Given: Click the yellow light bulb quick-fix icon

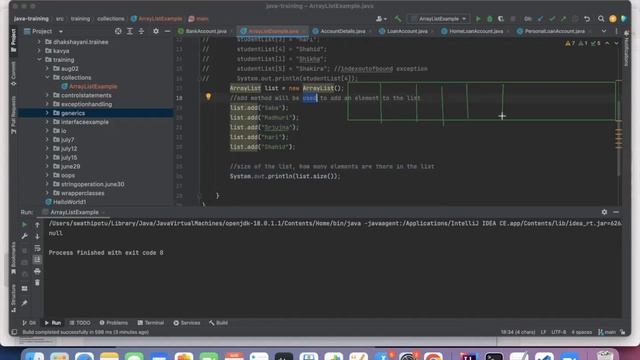Looking at the screenshot, I should tap(208, 97).
